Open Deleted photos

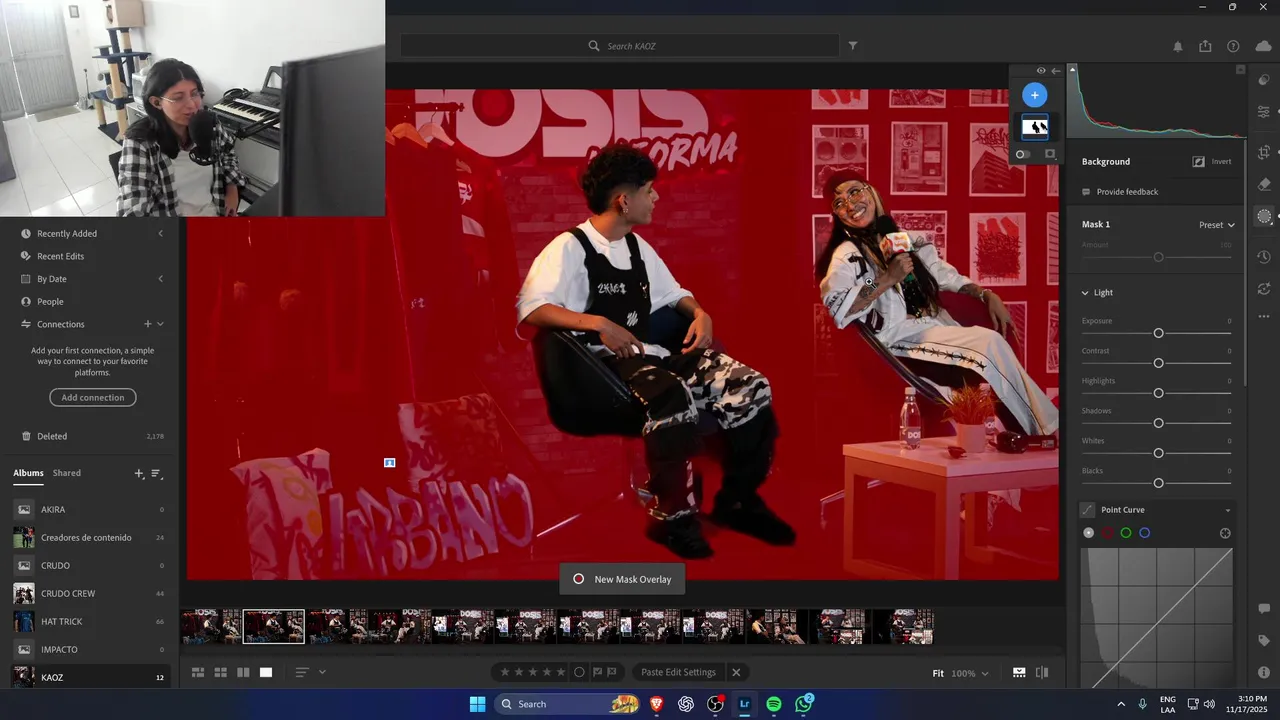coord(52,436)
